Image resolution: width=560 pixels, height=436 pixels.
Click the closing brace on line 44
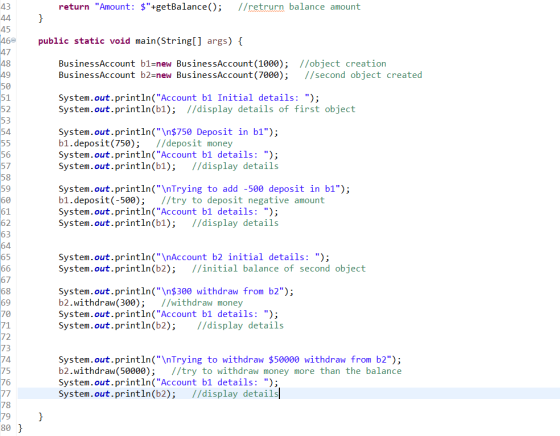[41, 18]
